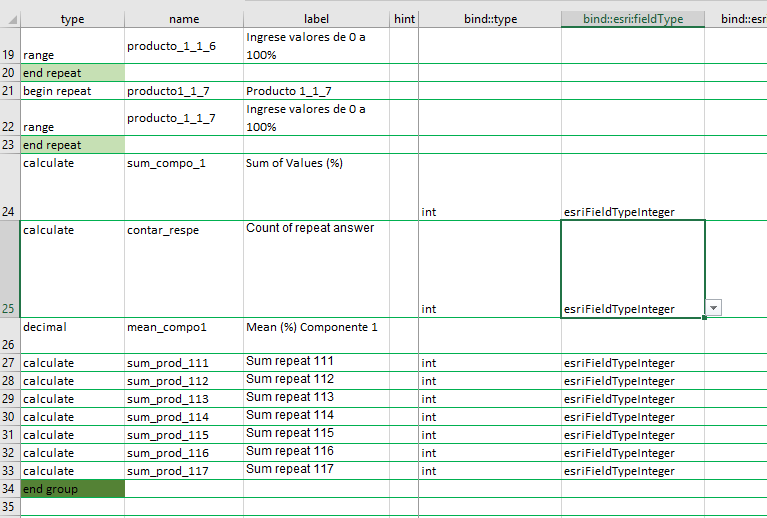Click the 'mean_compo1' name cell
The height and width of the screenshot is (518, 767).
(x=184, y=336)
